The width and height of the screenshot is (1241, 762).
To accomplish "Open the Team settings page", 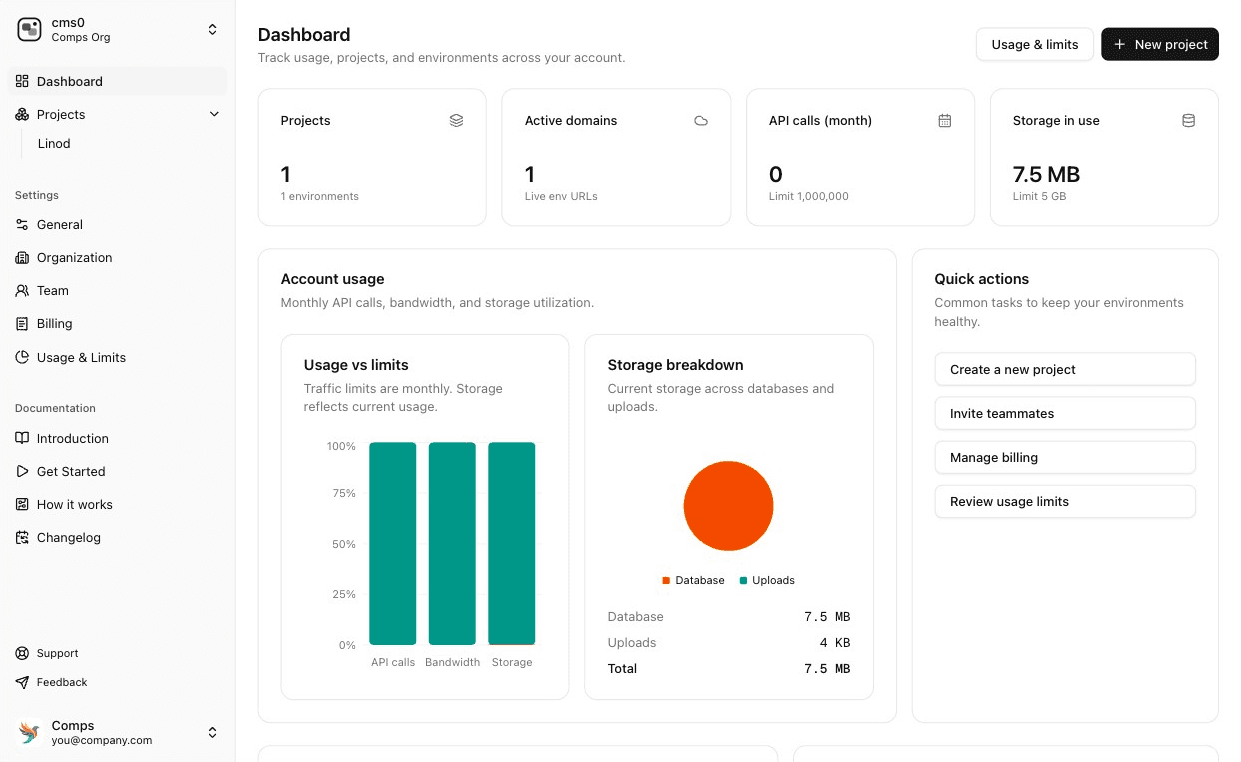I will tap(51, 290).
